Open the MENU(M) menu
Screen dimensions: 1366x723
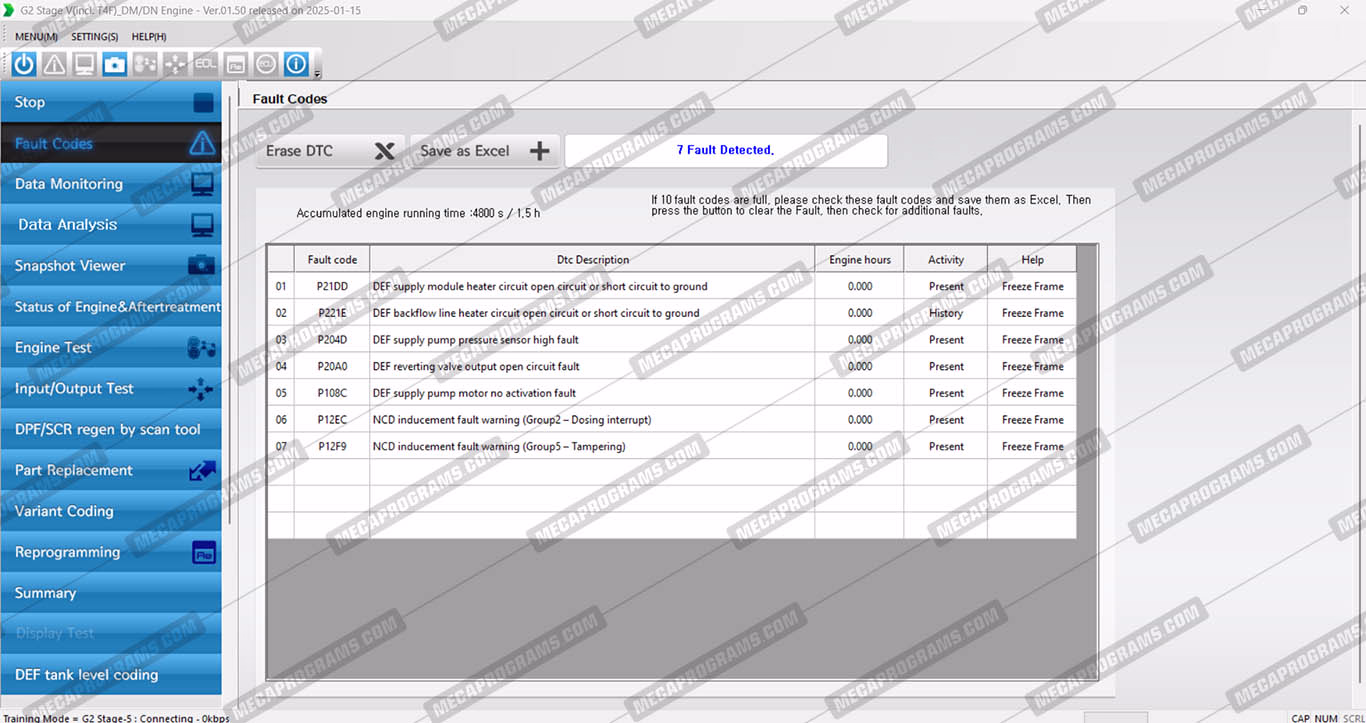point(36,37)
